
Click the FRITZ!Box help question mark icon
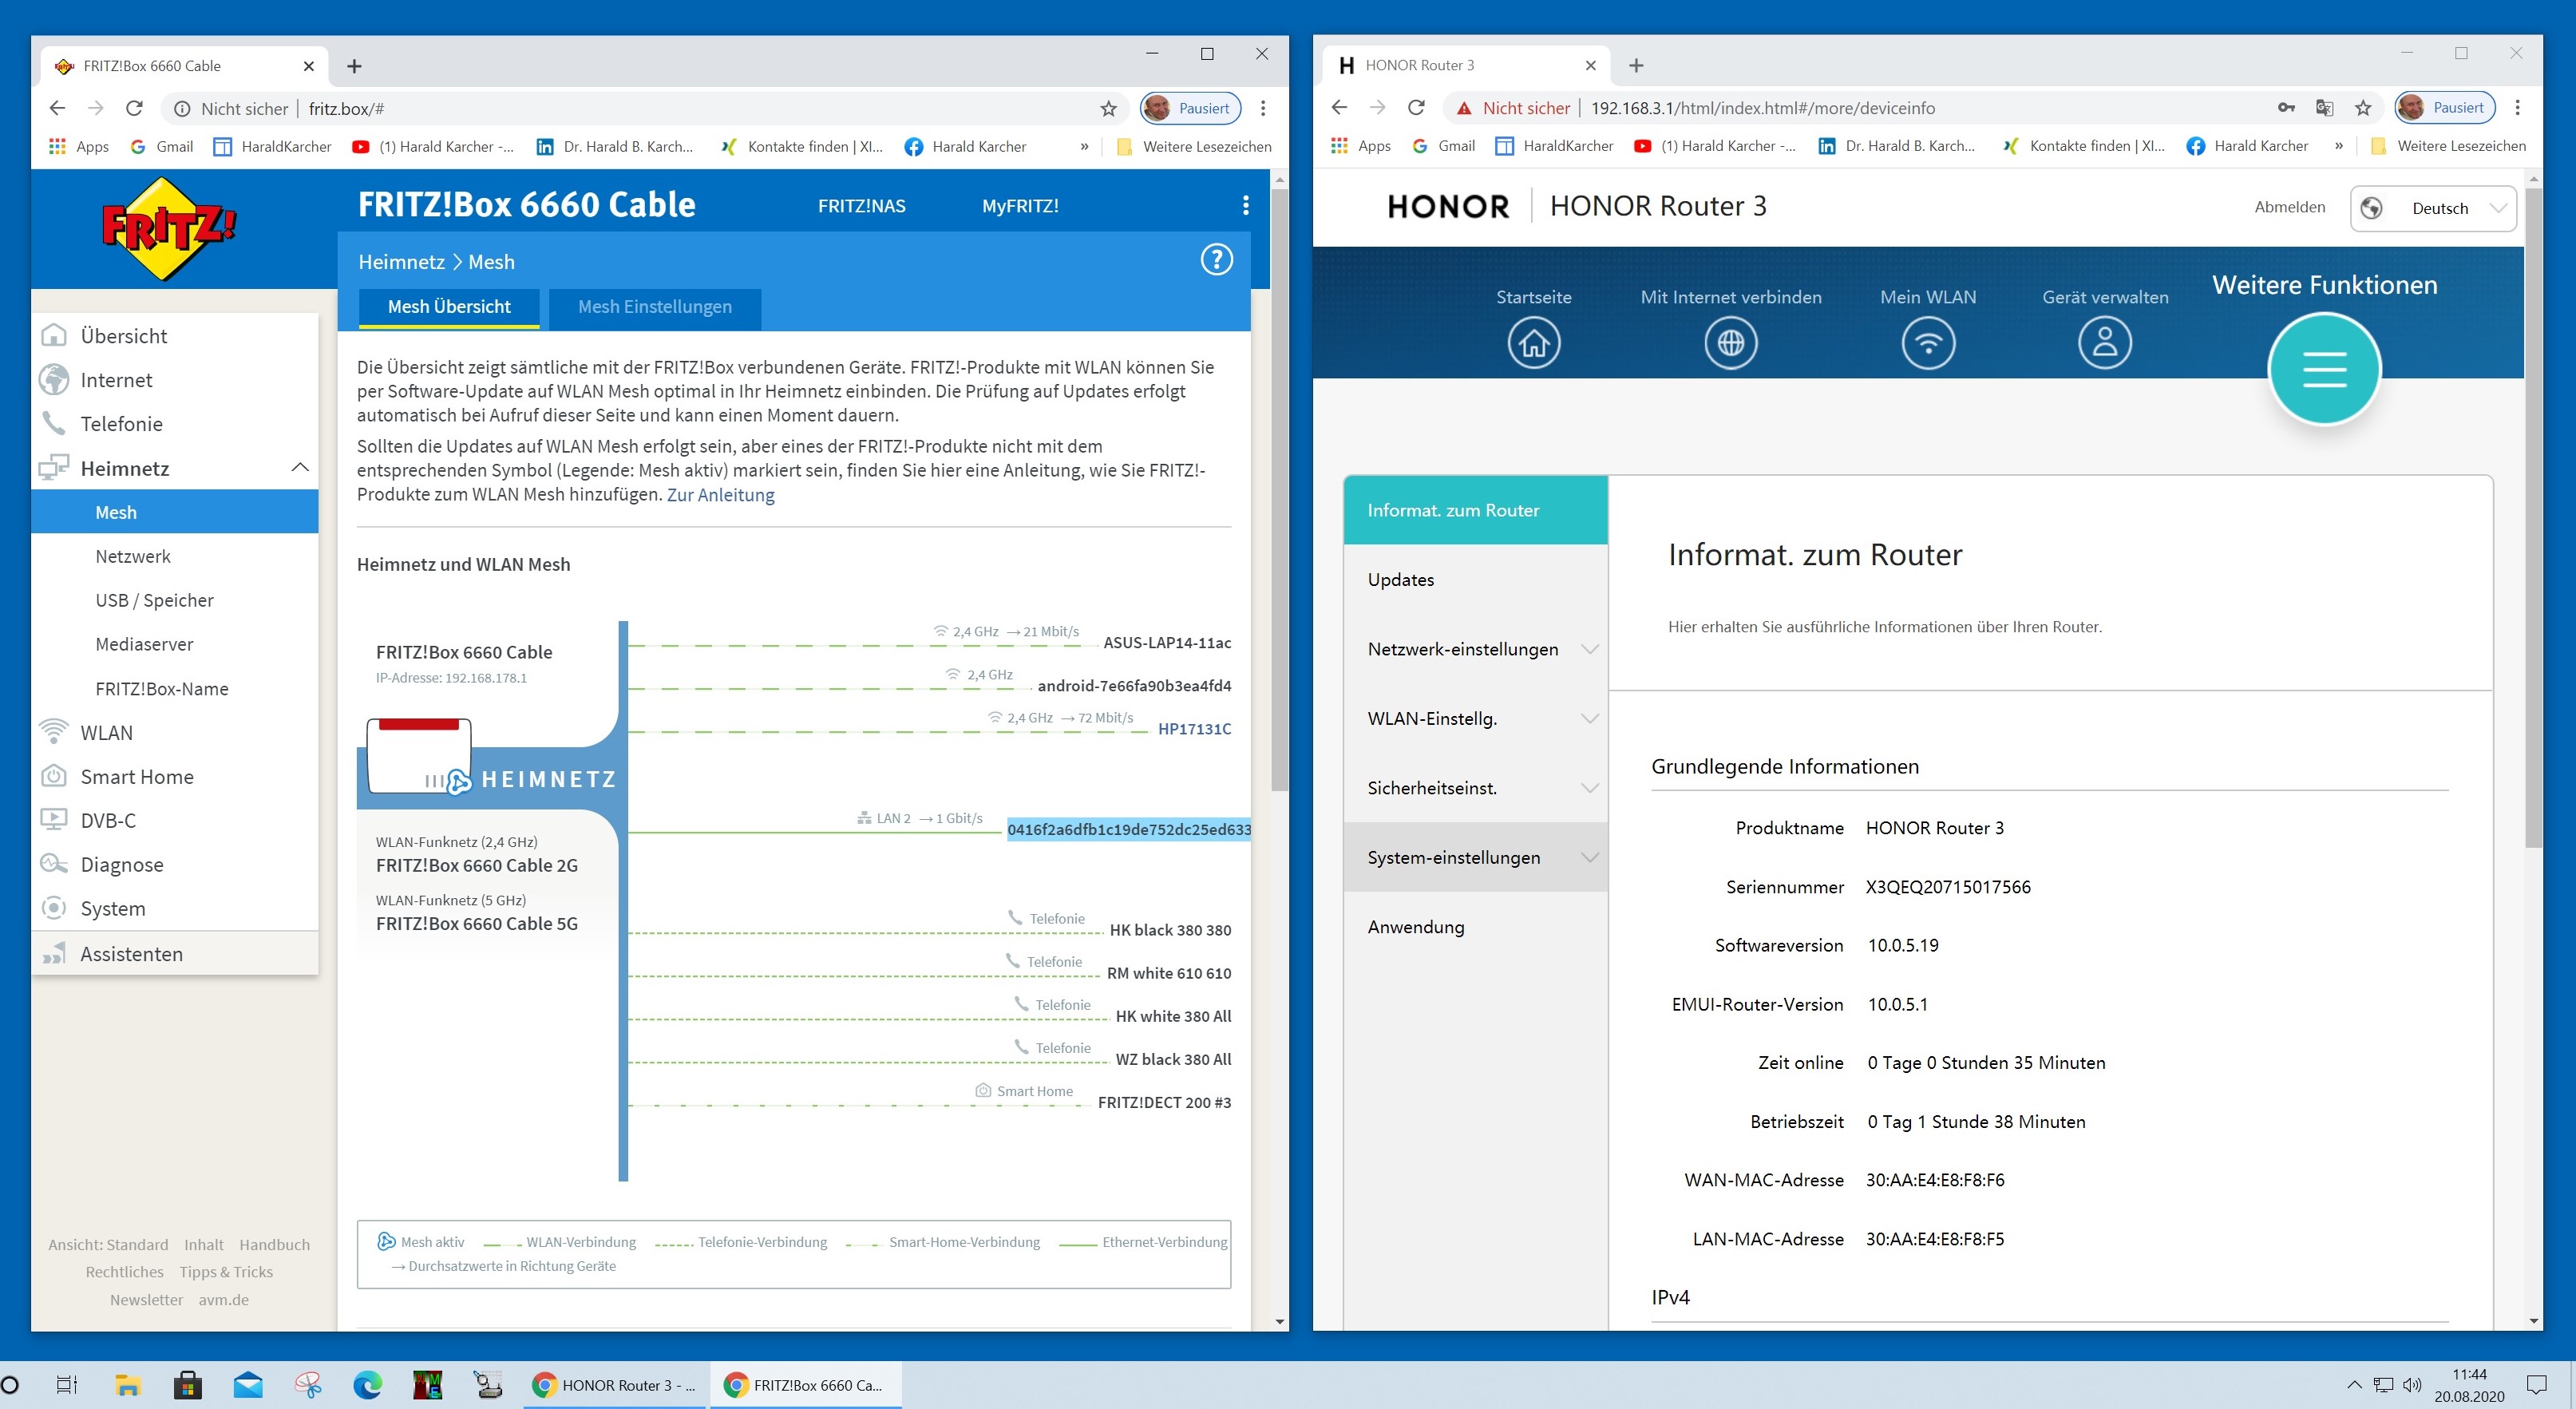tap(1216, 260)
